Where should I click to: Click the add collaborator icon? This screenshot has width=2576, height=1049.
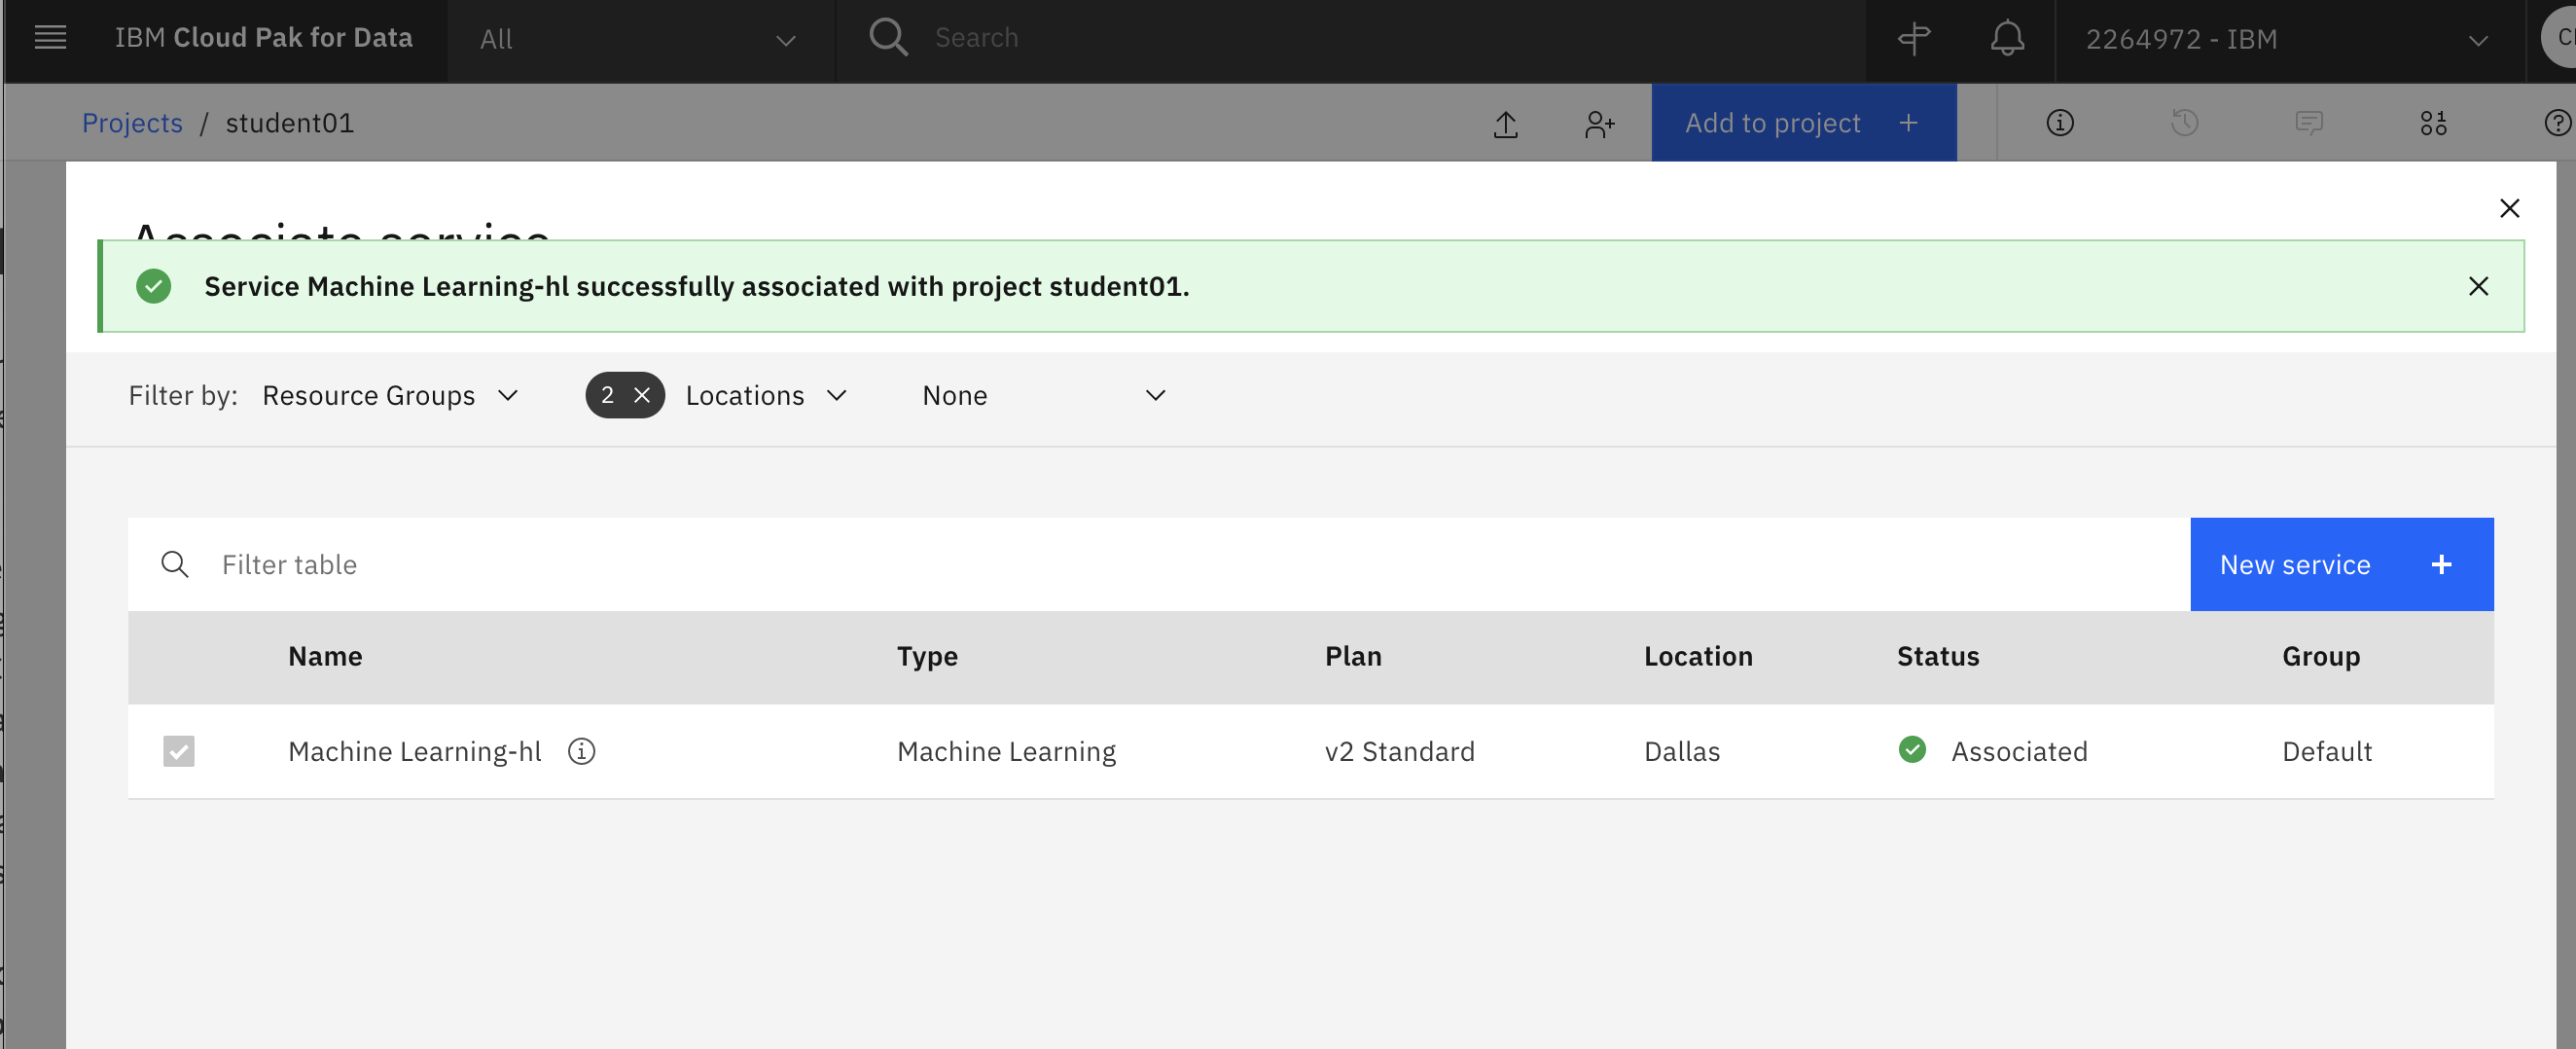coord(1599,124)
